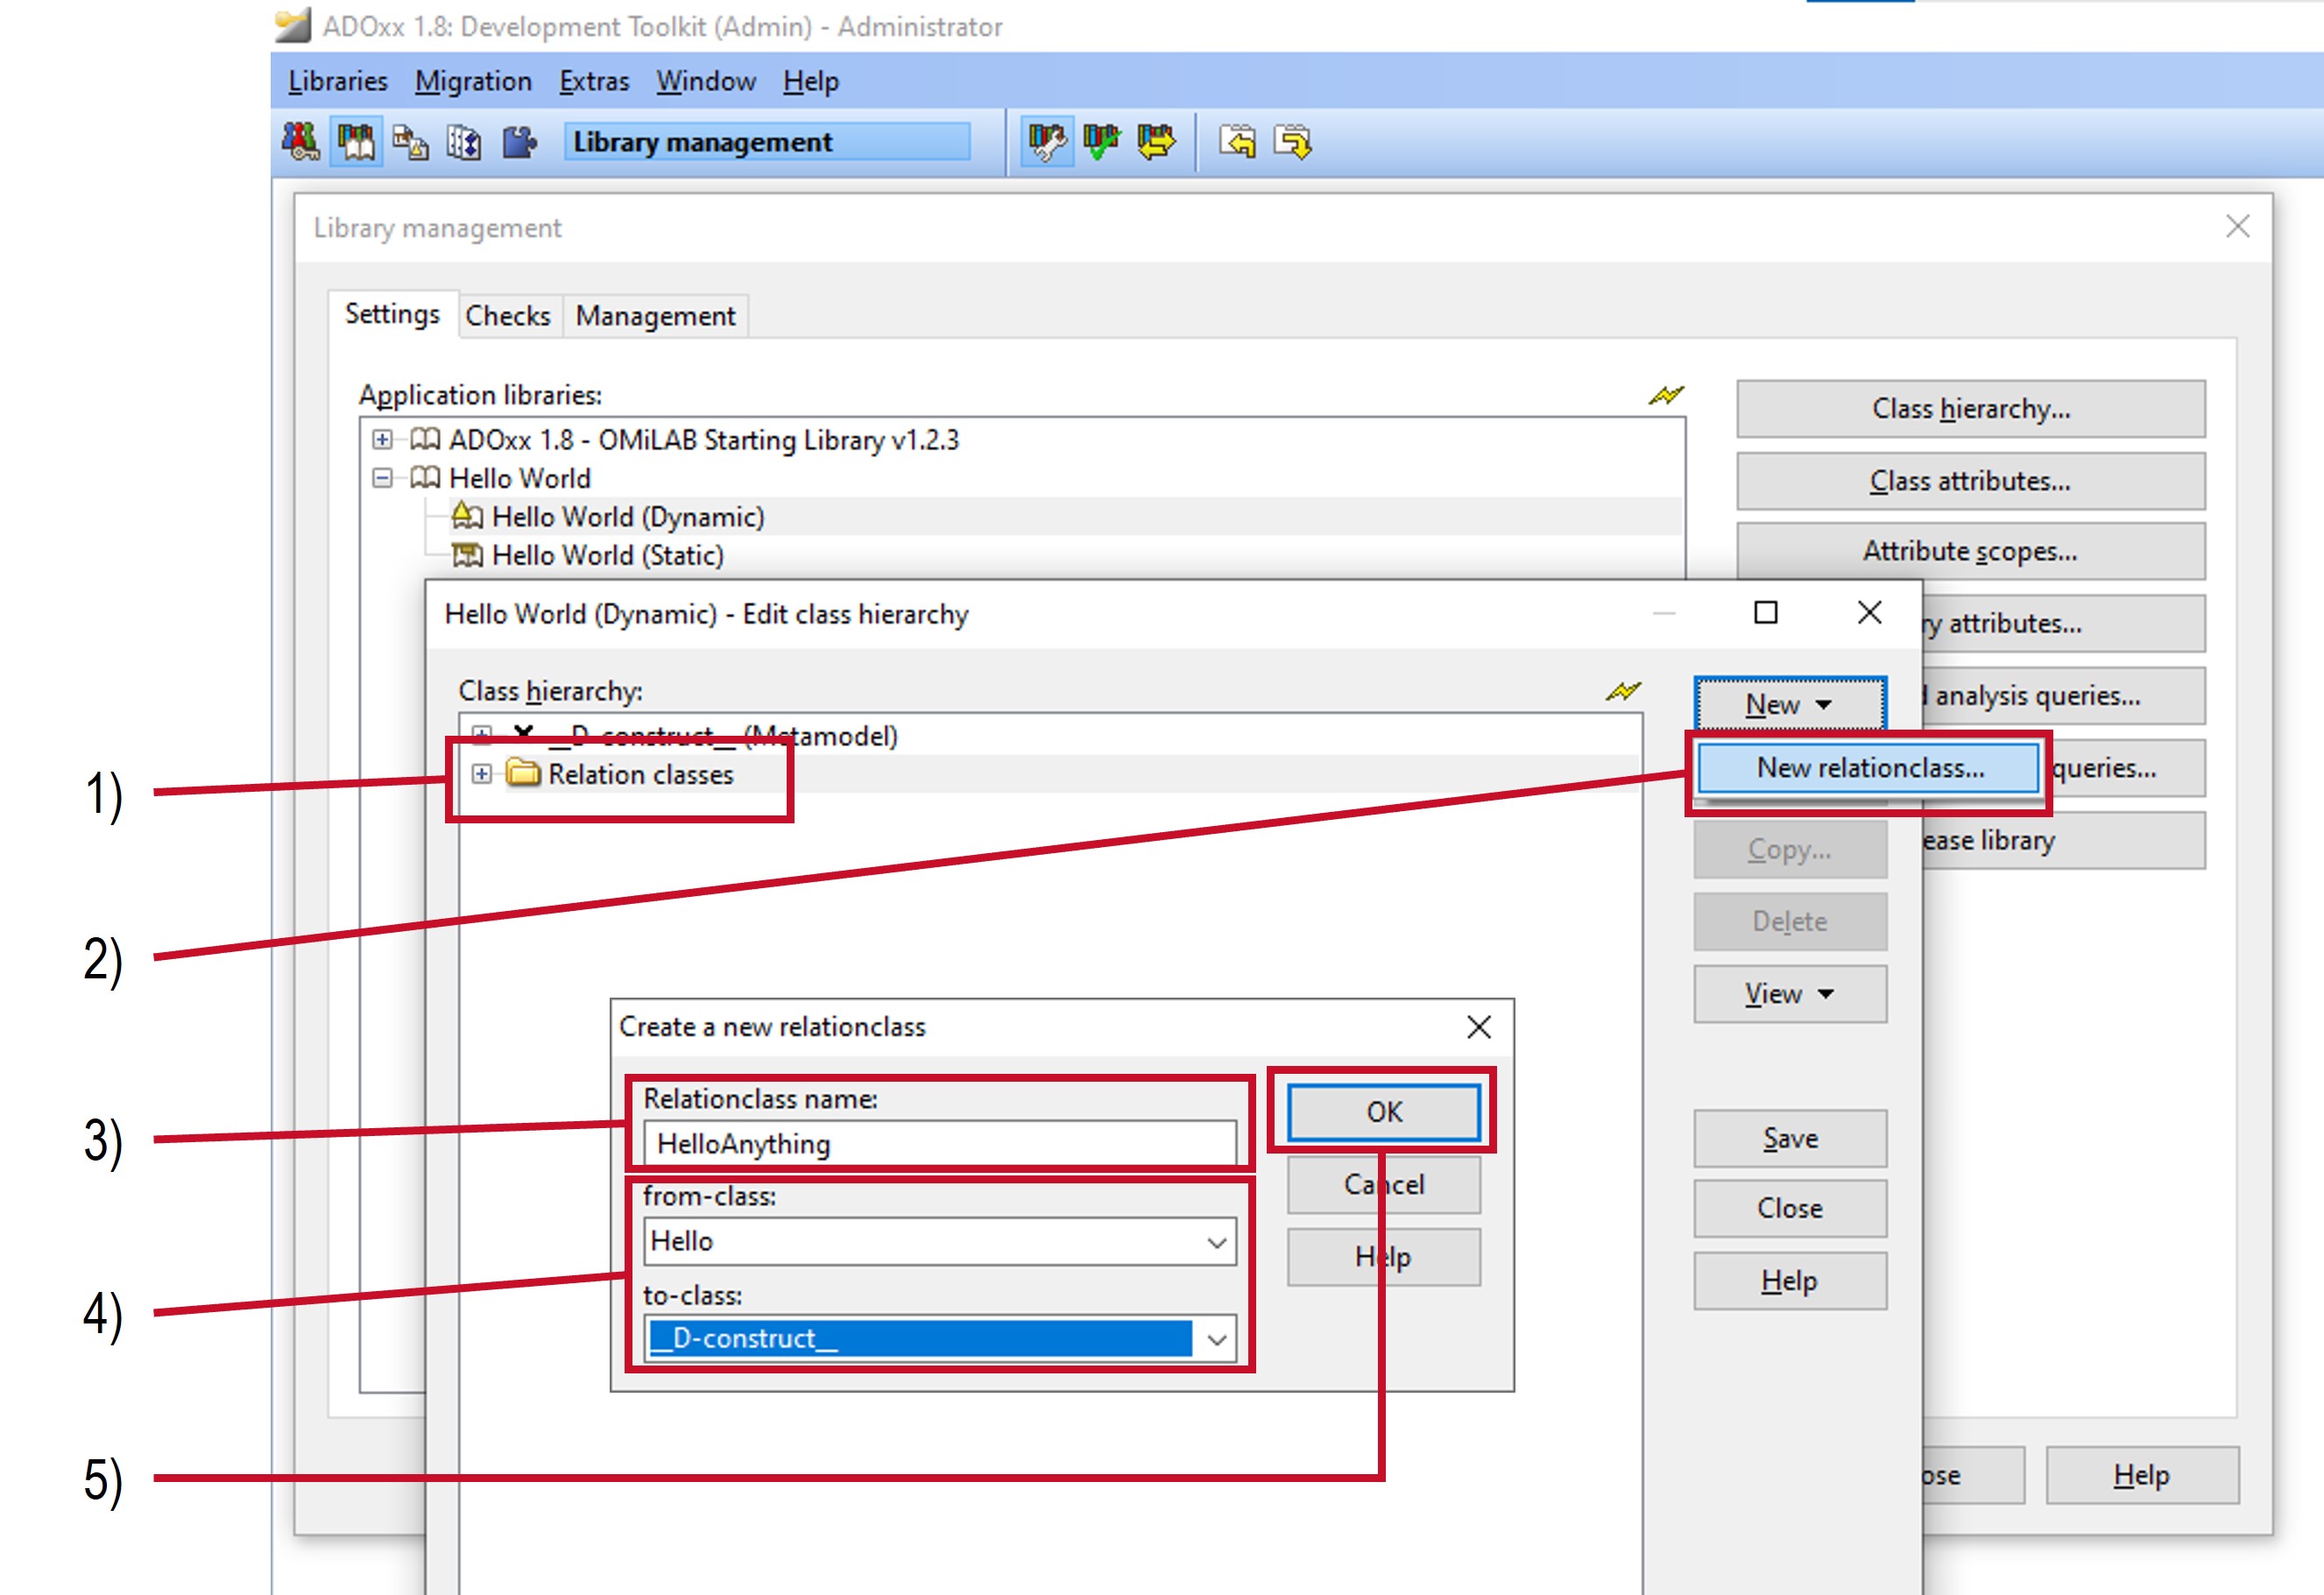
Task: Open the Libraries menu
Action: [337, 81]
